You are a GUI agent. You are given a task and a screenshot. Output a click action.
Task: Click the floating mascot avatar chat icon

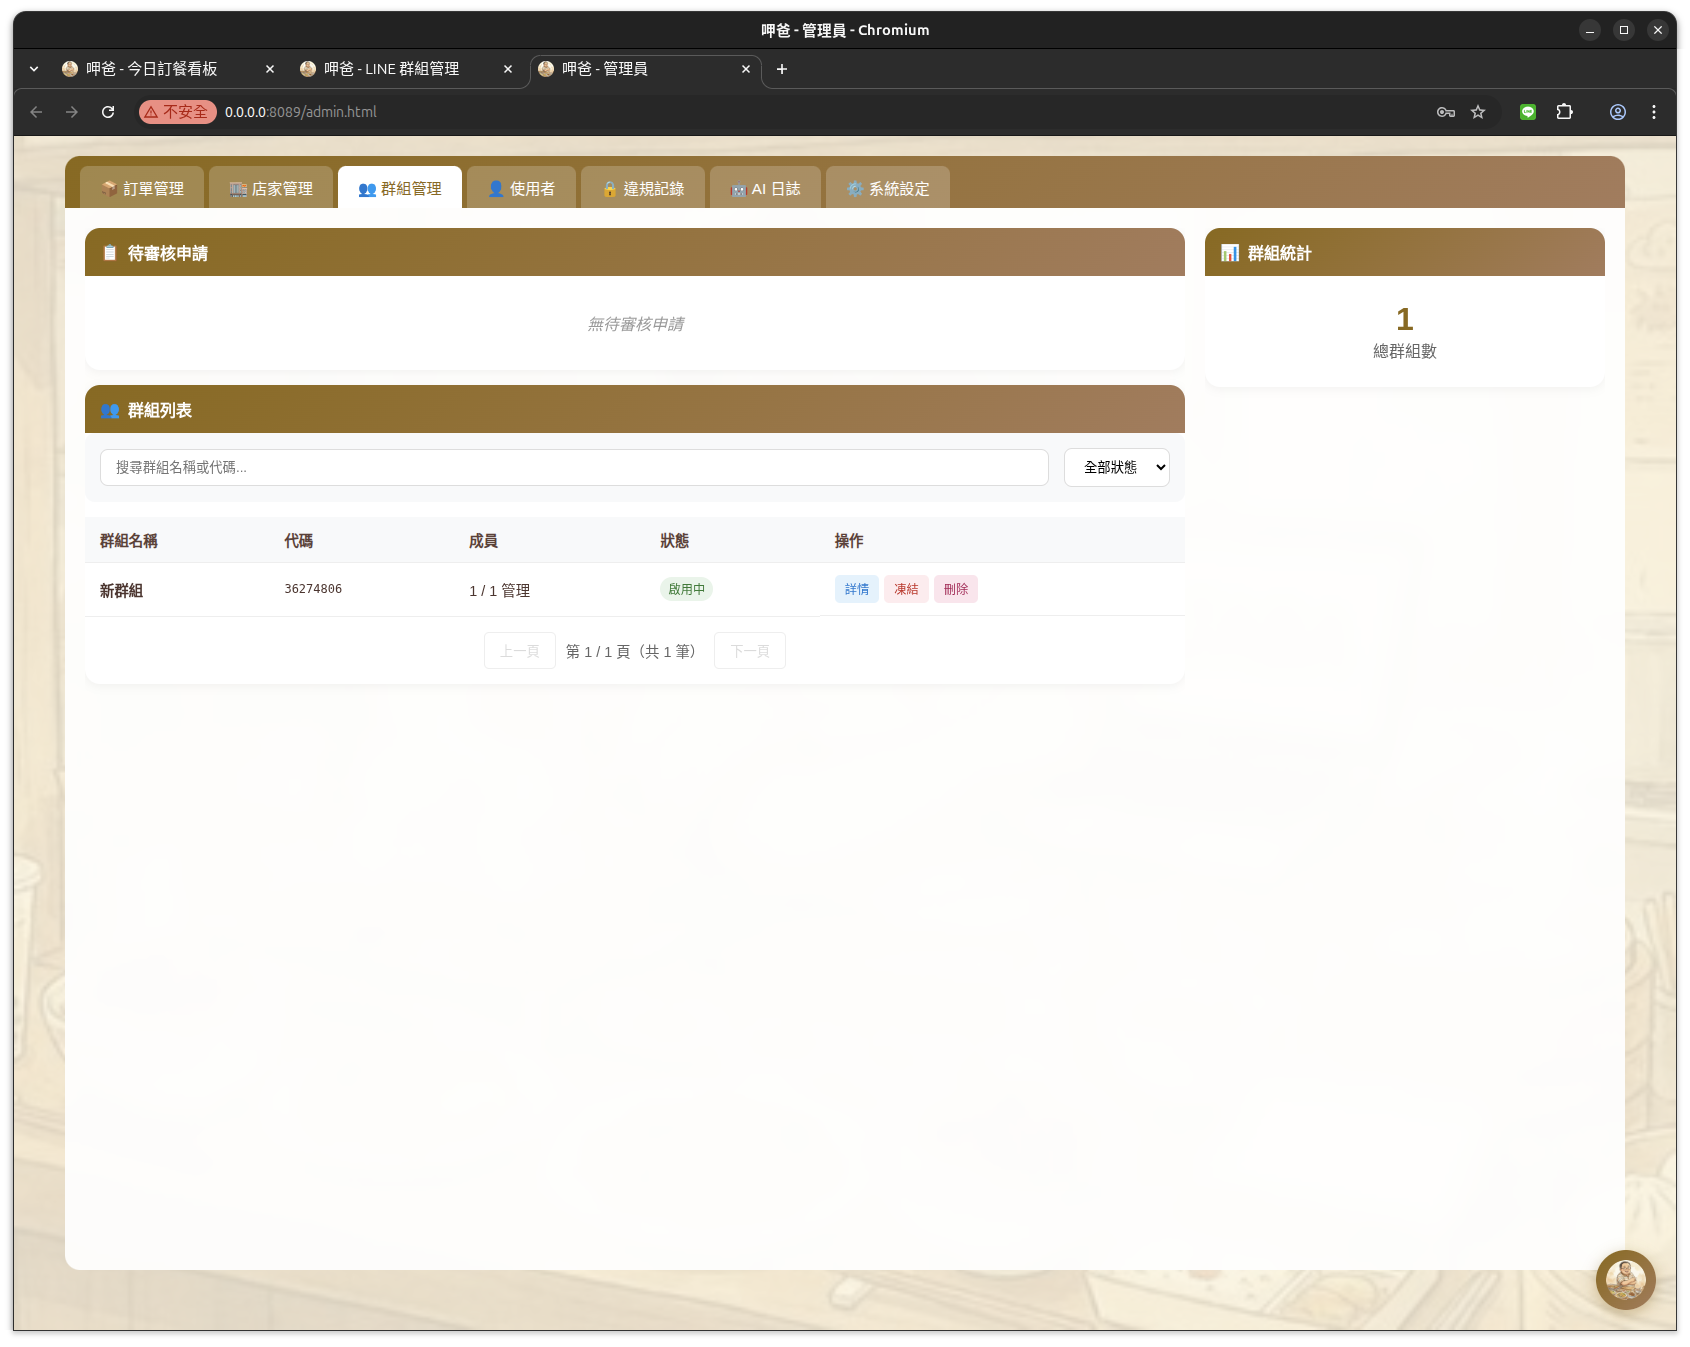[x=1625, y=1279]
